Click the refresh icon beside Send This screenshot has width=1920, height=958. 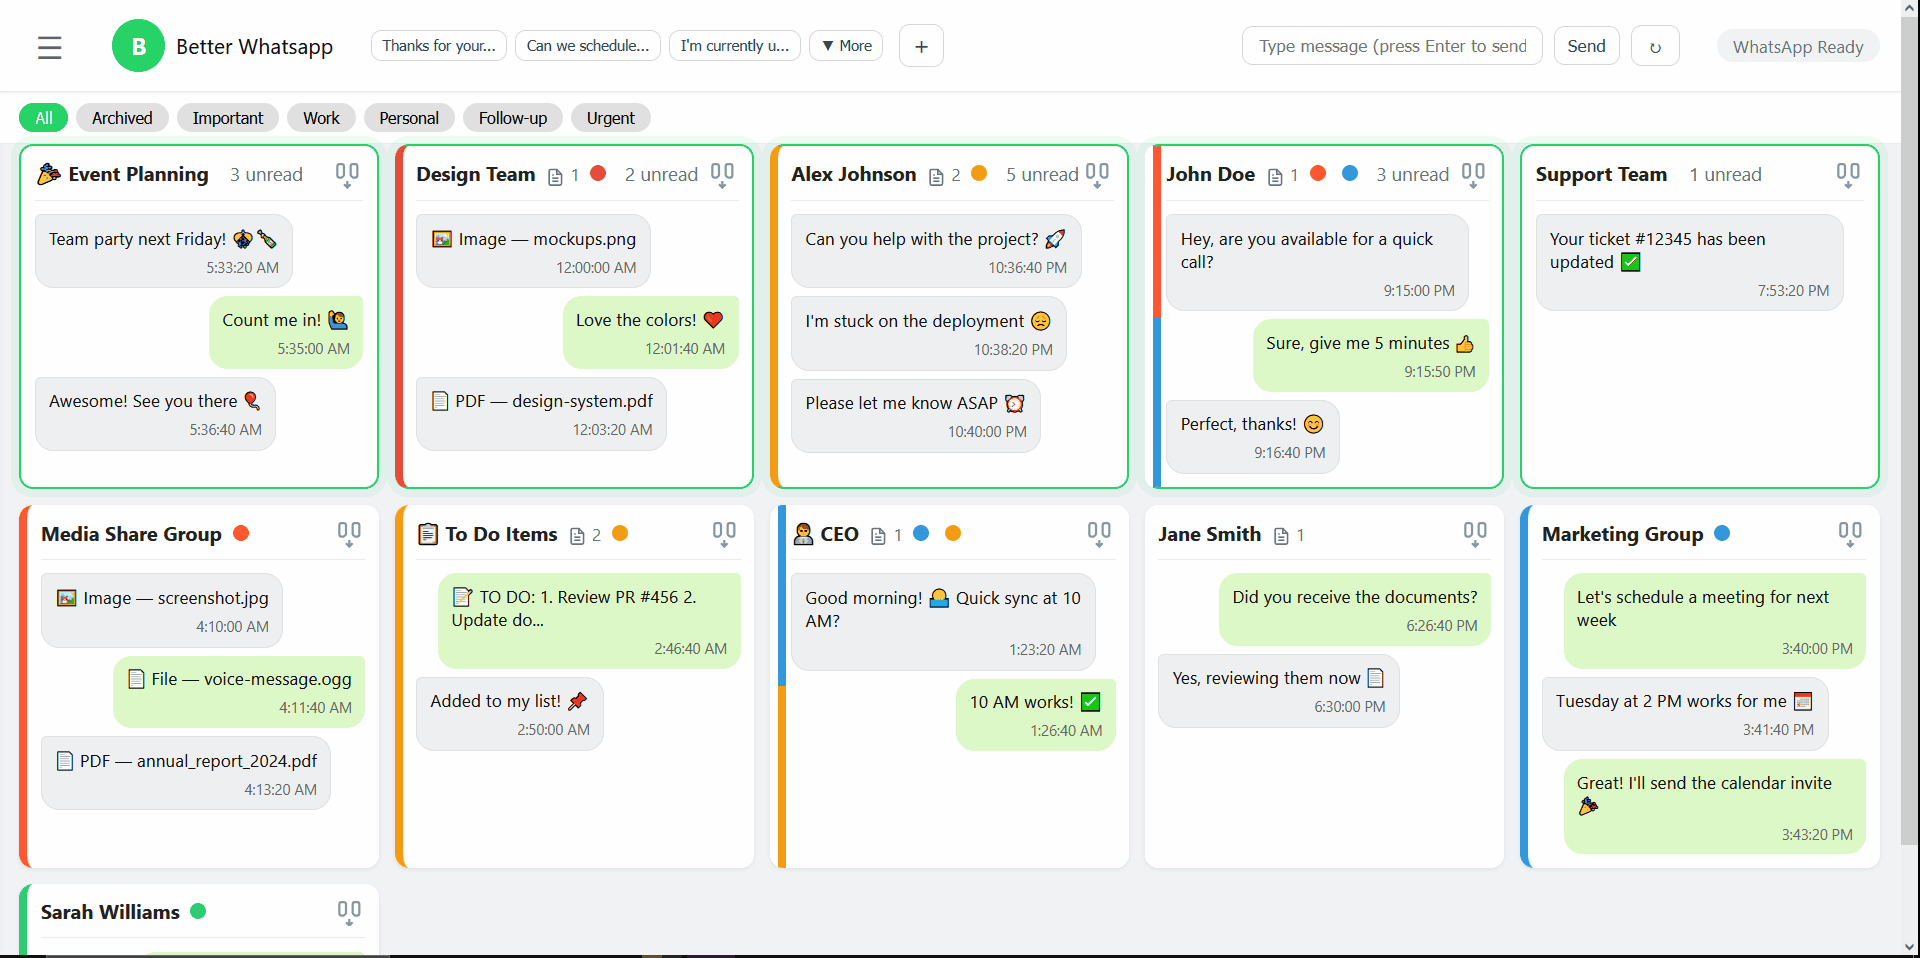tap(1655, 46)
